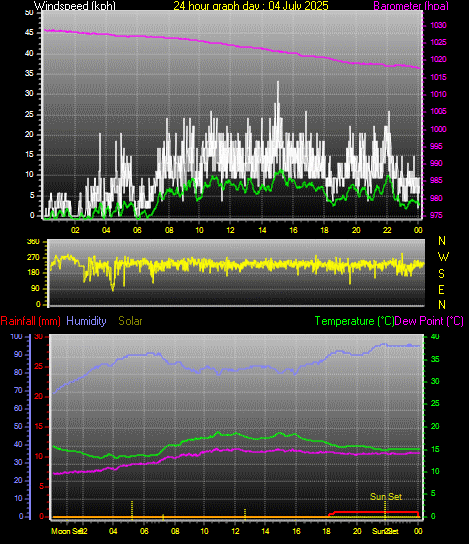Select the 360 wind direction scale value
Screen dimensions: 469x544
pos(33,241)
